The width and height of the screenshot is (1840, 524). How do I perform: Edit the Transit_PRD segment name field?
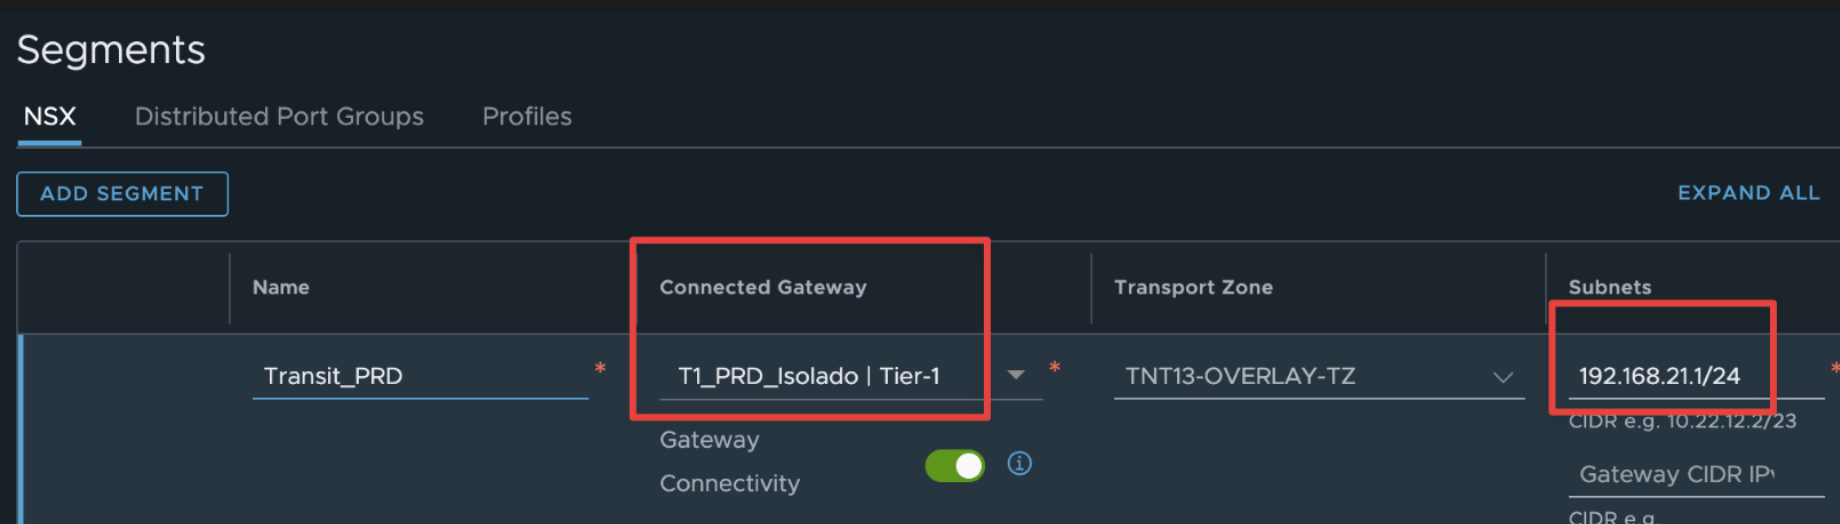[420, 376]
